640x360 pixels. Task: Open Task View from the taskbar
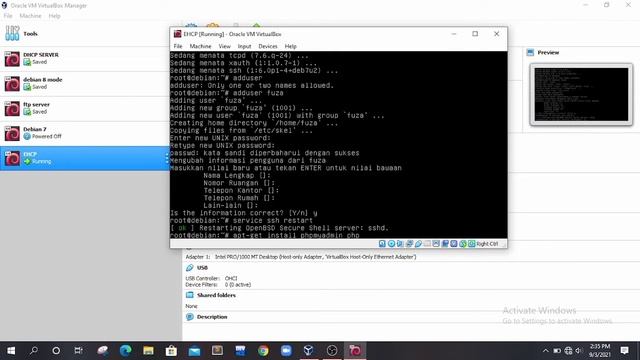coord(78,351)
